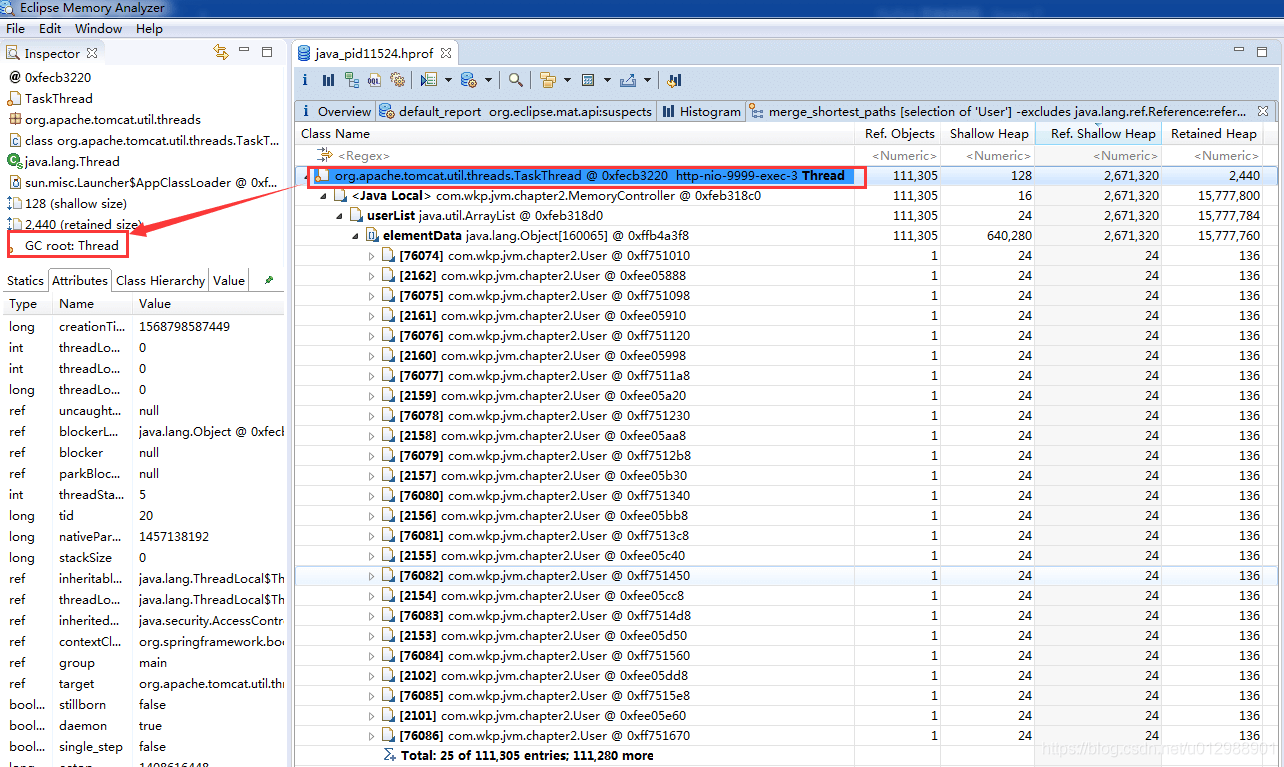Switch to default_report suspects tab
1284x767 pixels.
click(516, 112)
